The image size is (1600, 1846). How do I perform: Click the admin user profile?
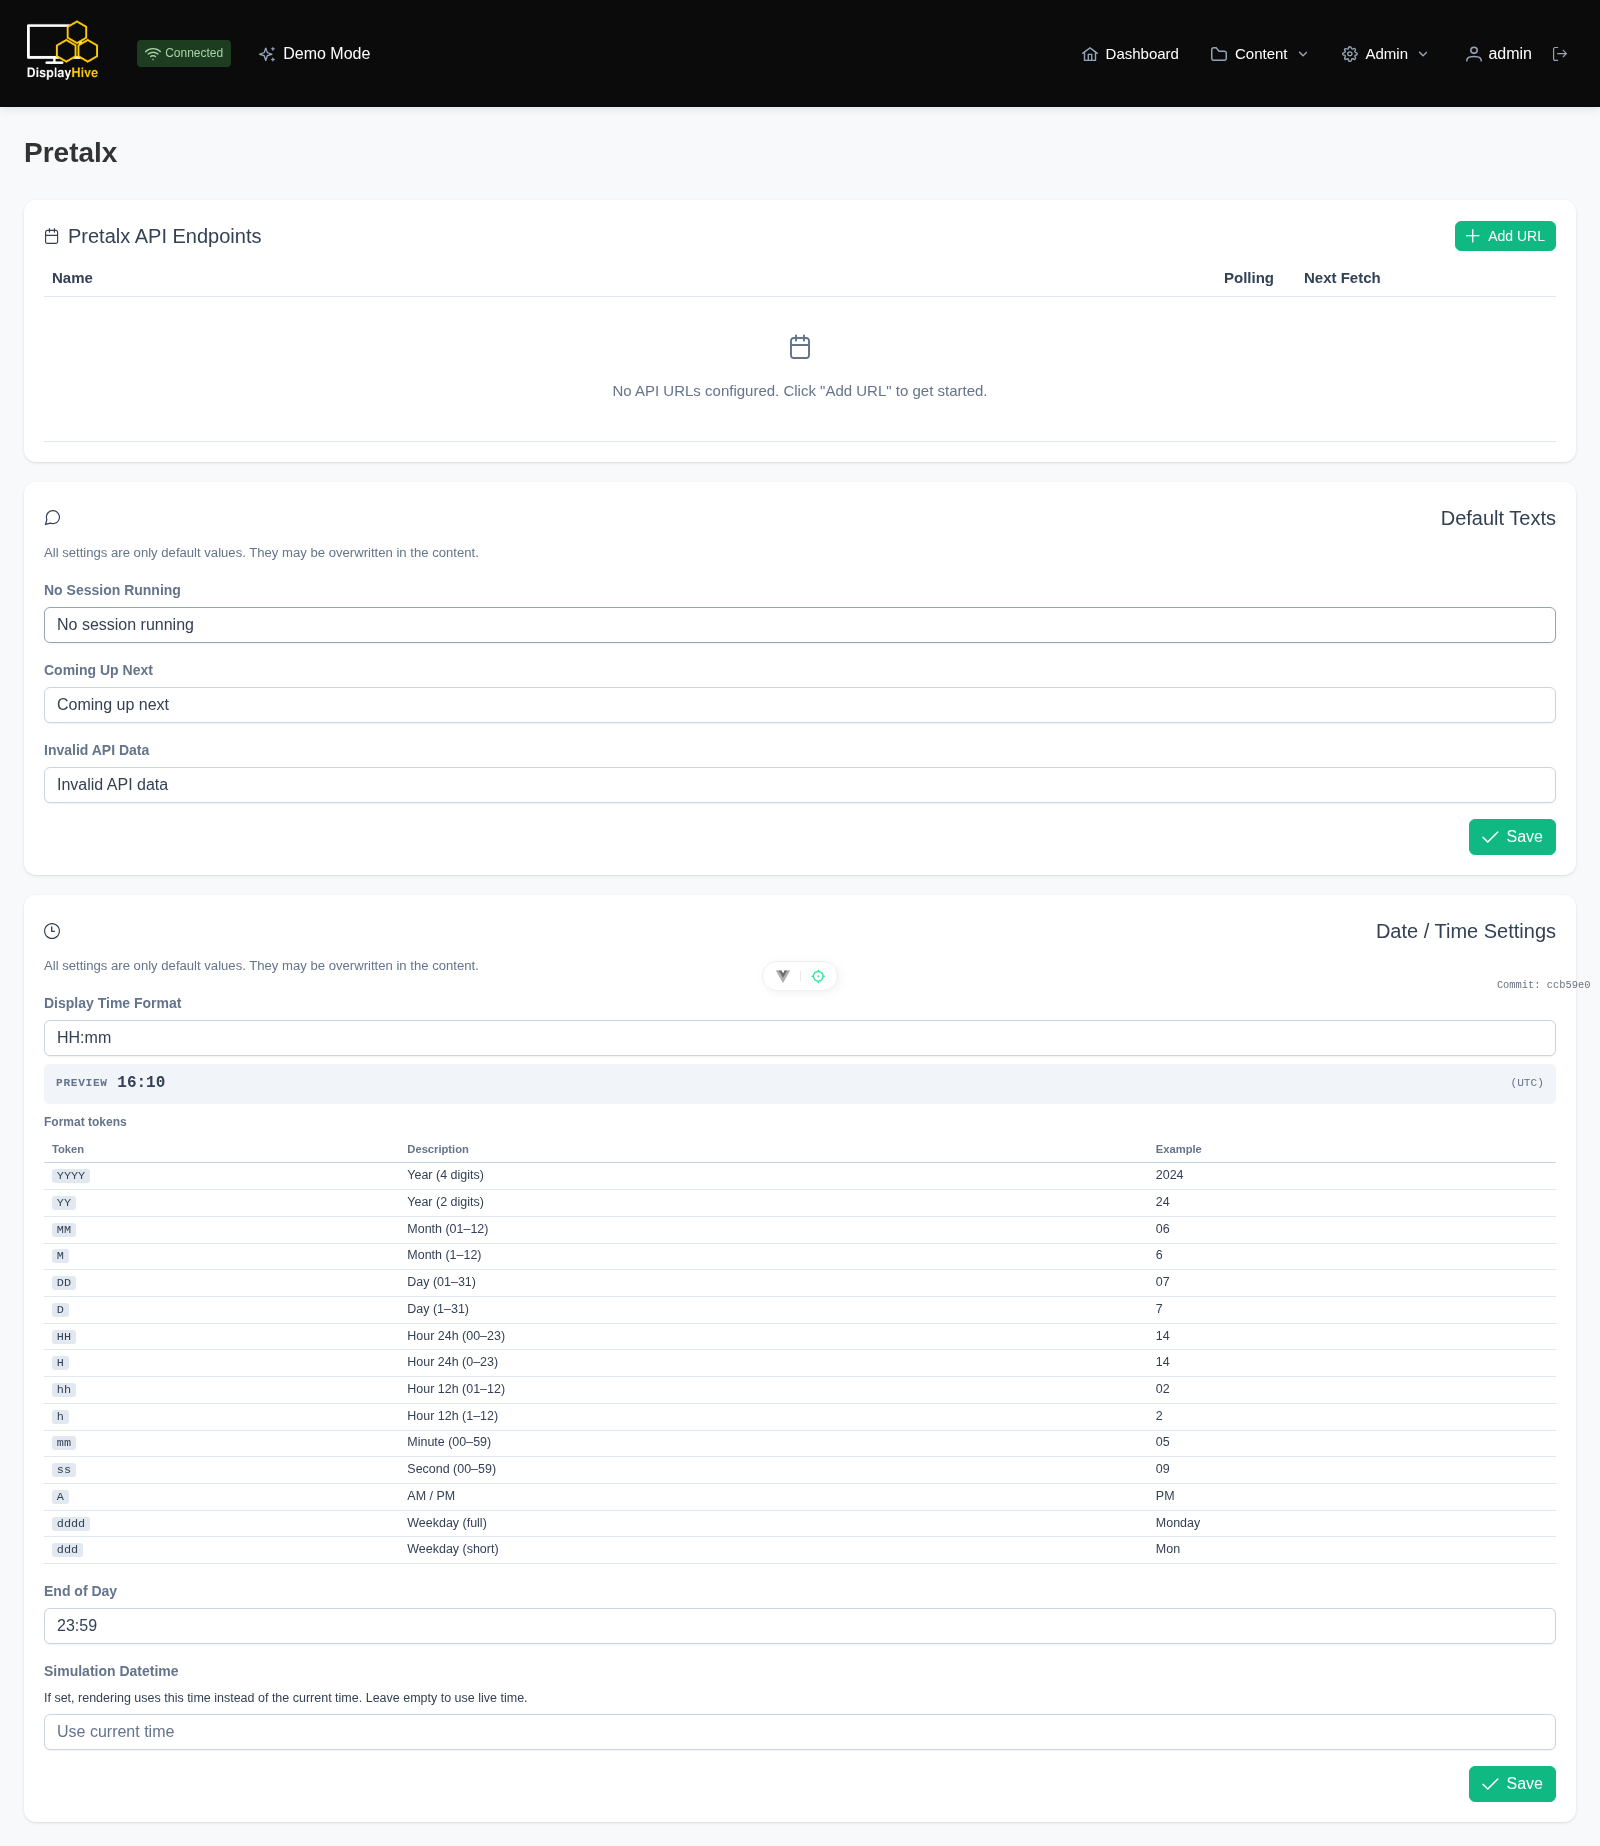pos(1498,54)
